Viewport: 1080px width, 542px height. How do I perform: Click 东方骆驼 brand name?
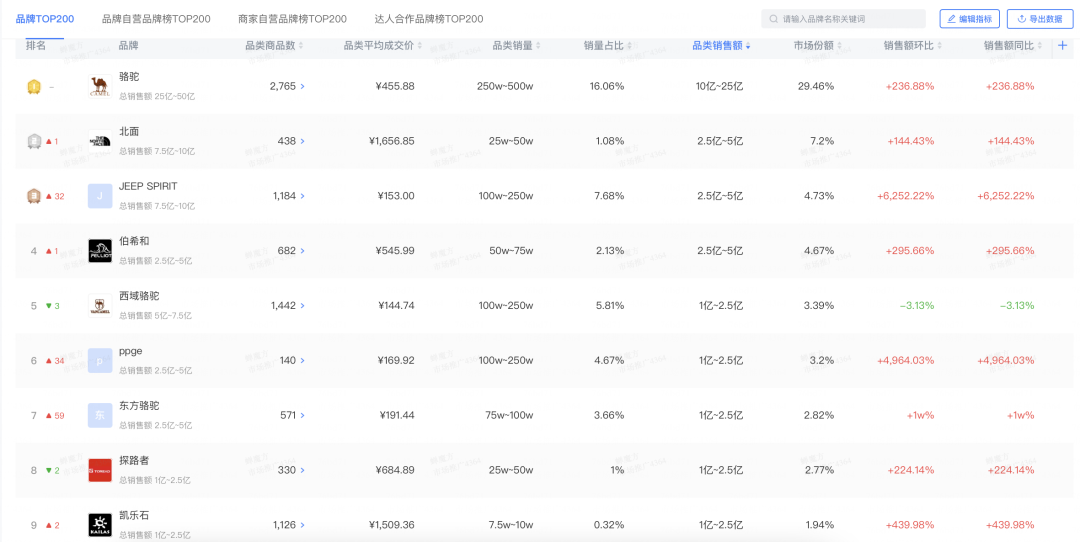(x=139, y=406)
